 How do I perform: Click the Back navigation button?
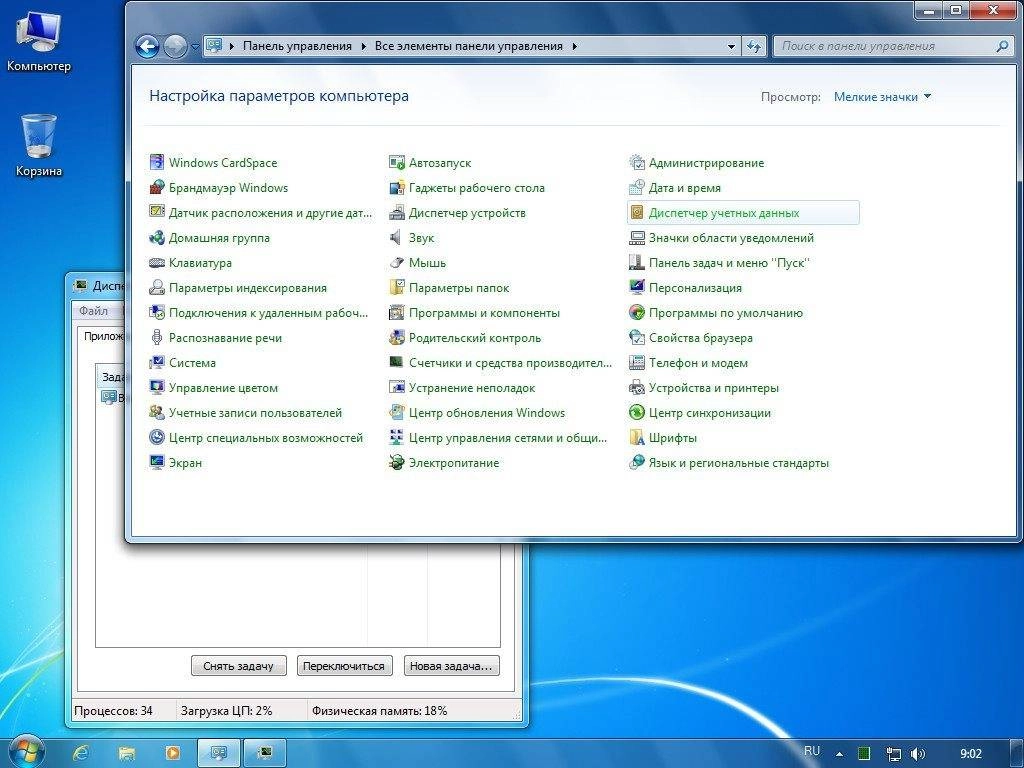(148, 46)
